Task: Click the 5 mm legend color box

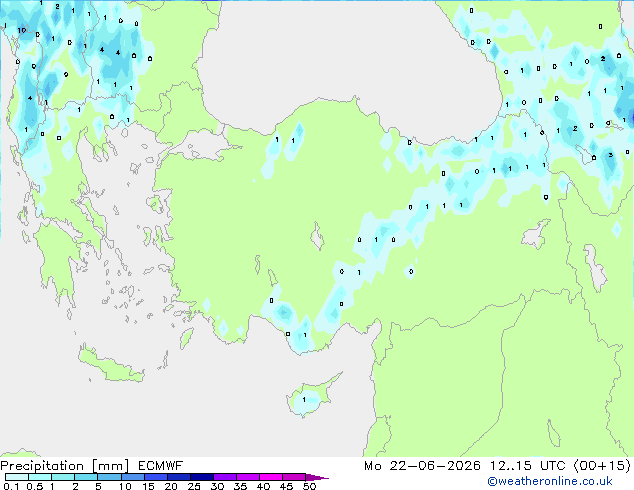Action: 109,477
